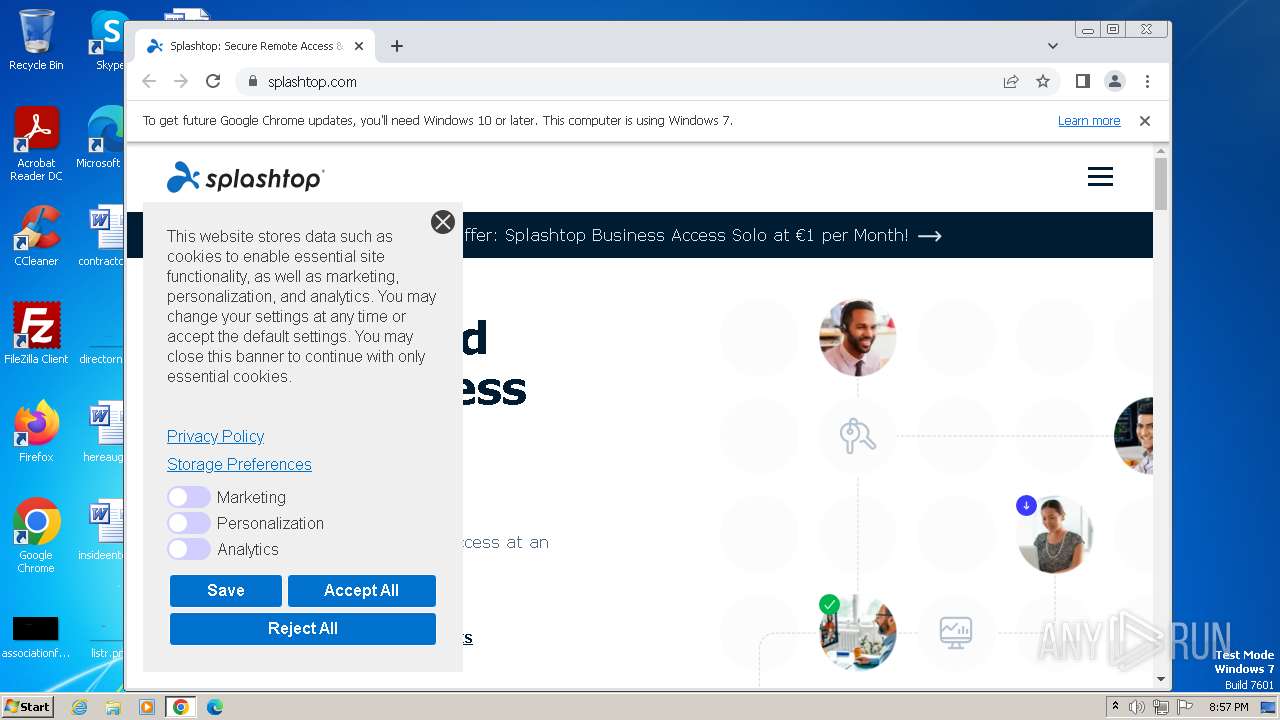Image resolution: width=1280 pixels, height=720 pixels.
Task: Dismiss the Chrome update infobar
Action: [1145, 121]
